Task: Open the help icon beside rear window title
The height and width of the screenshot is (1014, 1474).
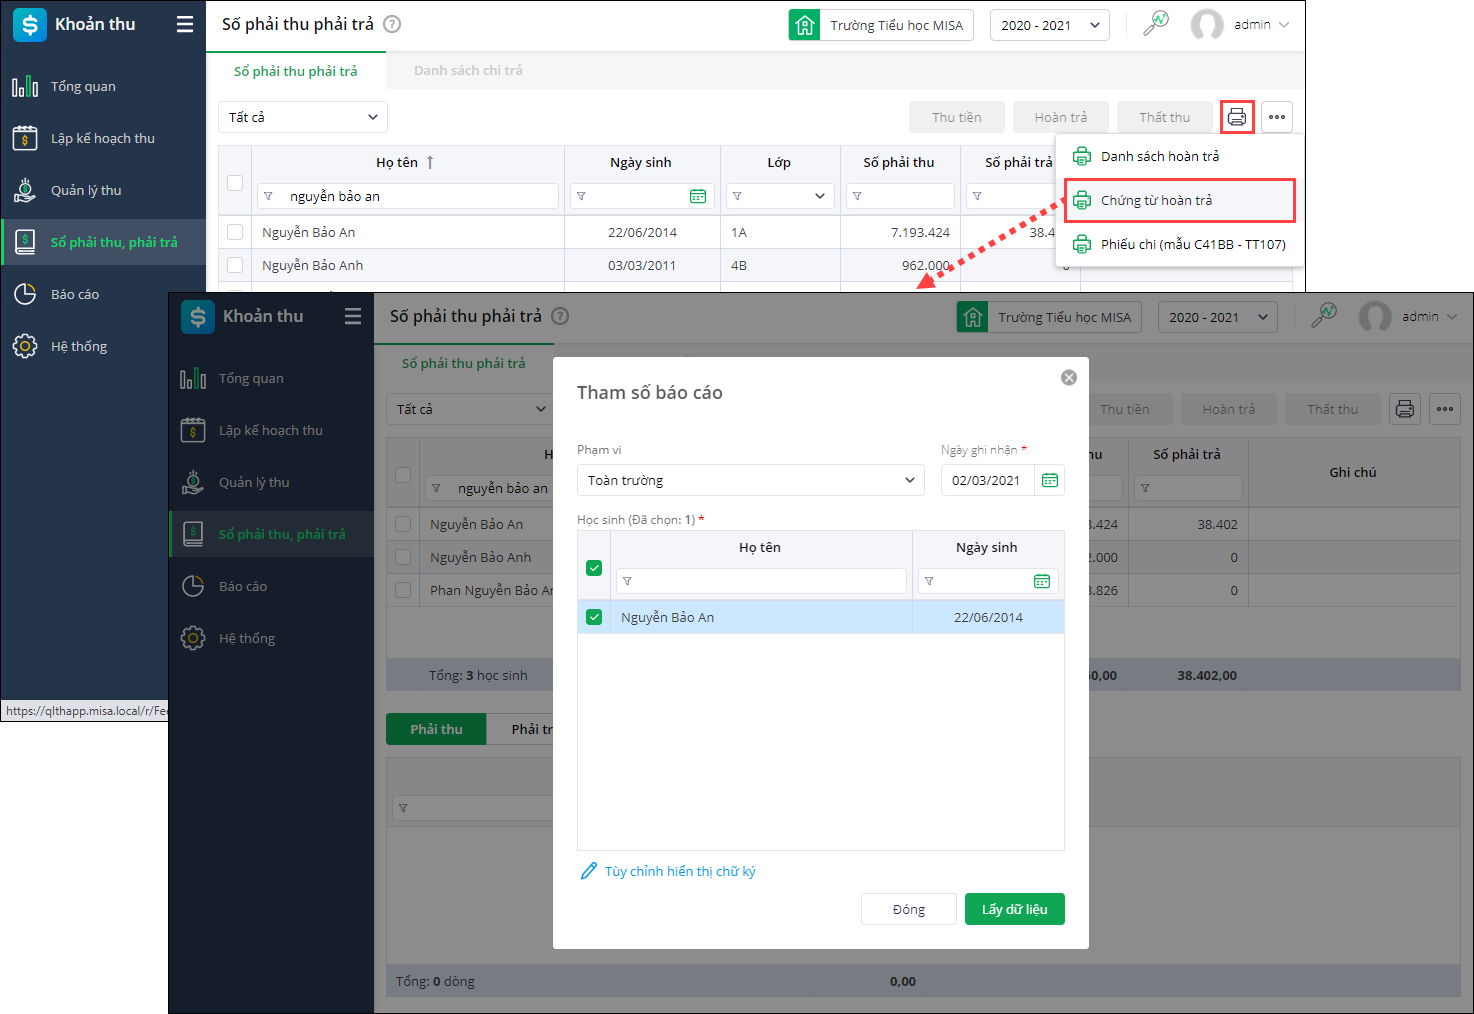Action: [392, 24]
